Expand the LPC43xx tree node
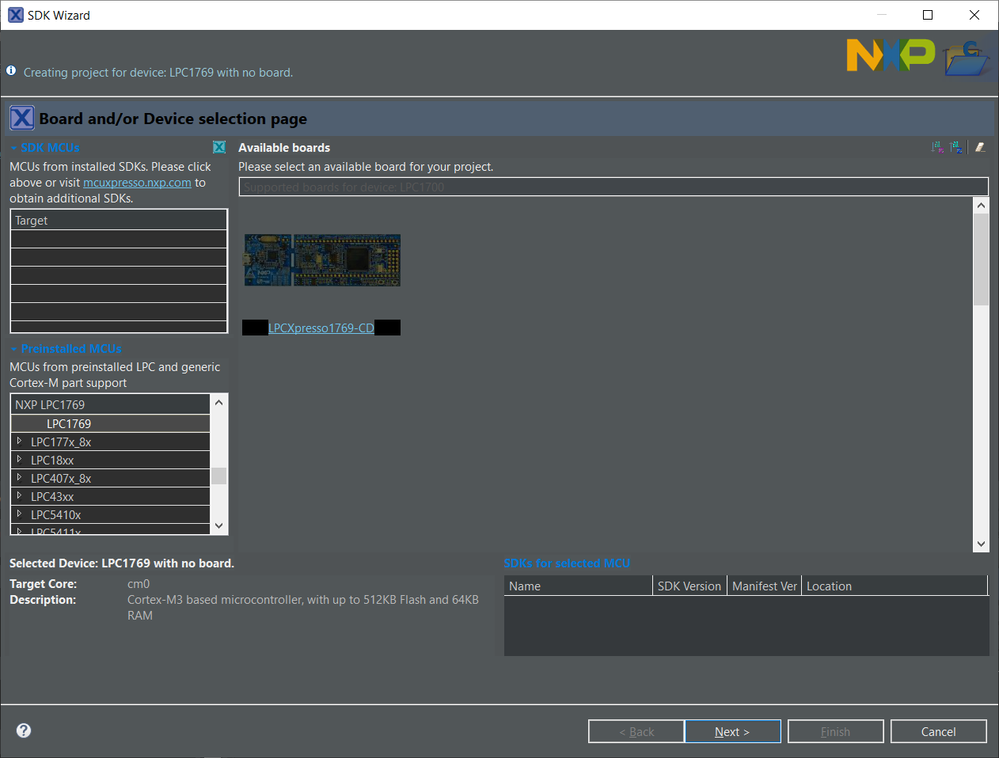Screen dimensions: 999x758 coord(19,496)
